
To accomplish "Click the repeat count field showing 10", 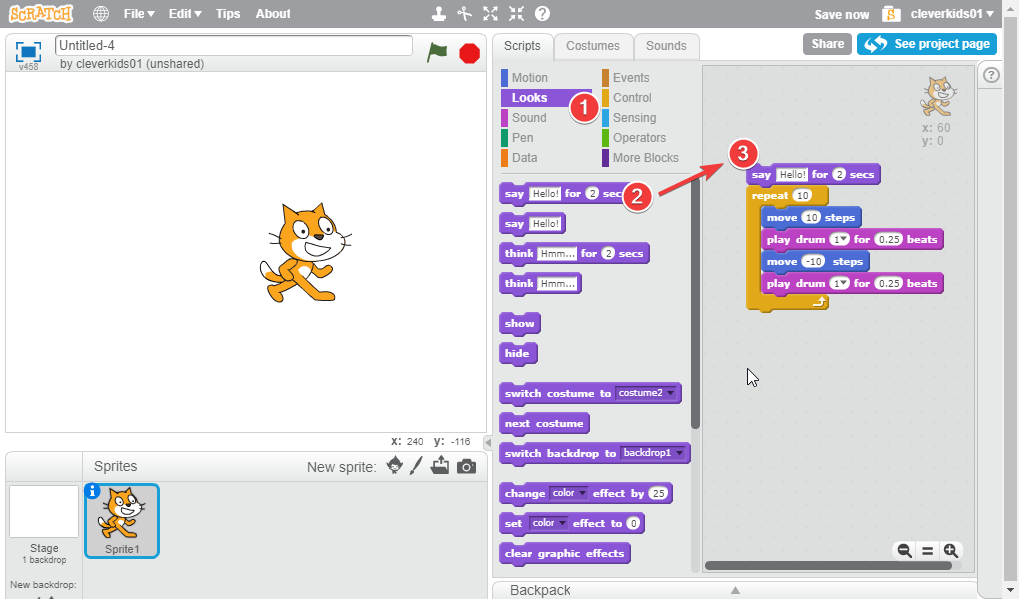I will [x=803, y=196].
